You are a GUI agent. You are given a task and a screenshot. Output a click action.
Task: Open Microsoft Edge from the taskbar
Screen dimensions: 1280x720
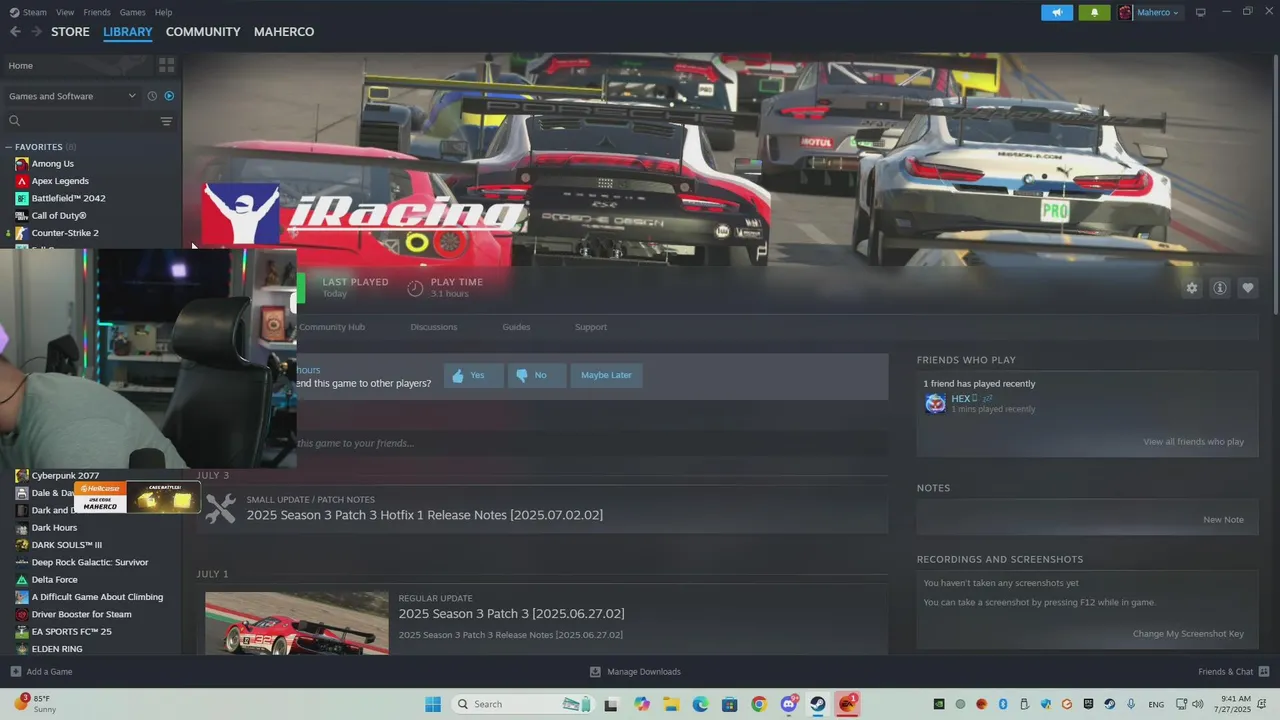tap(700, 704)
